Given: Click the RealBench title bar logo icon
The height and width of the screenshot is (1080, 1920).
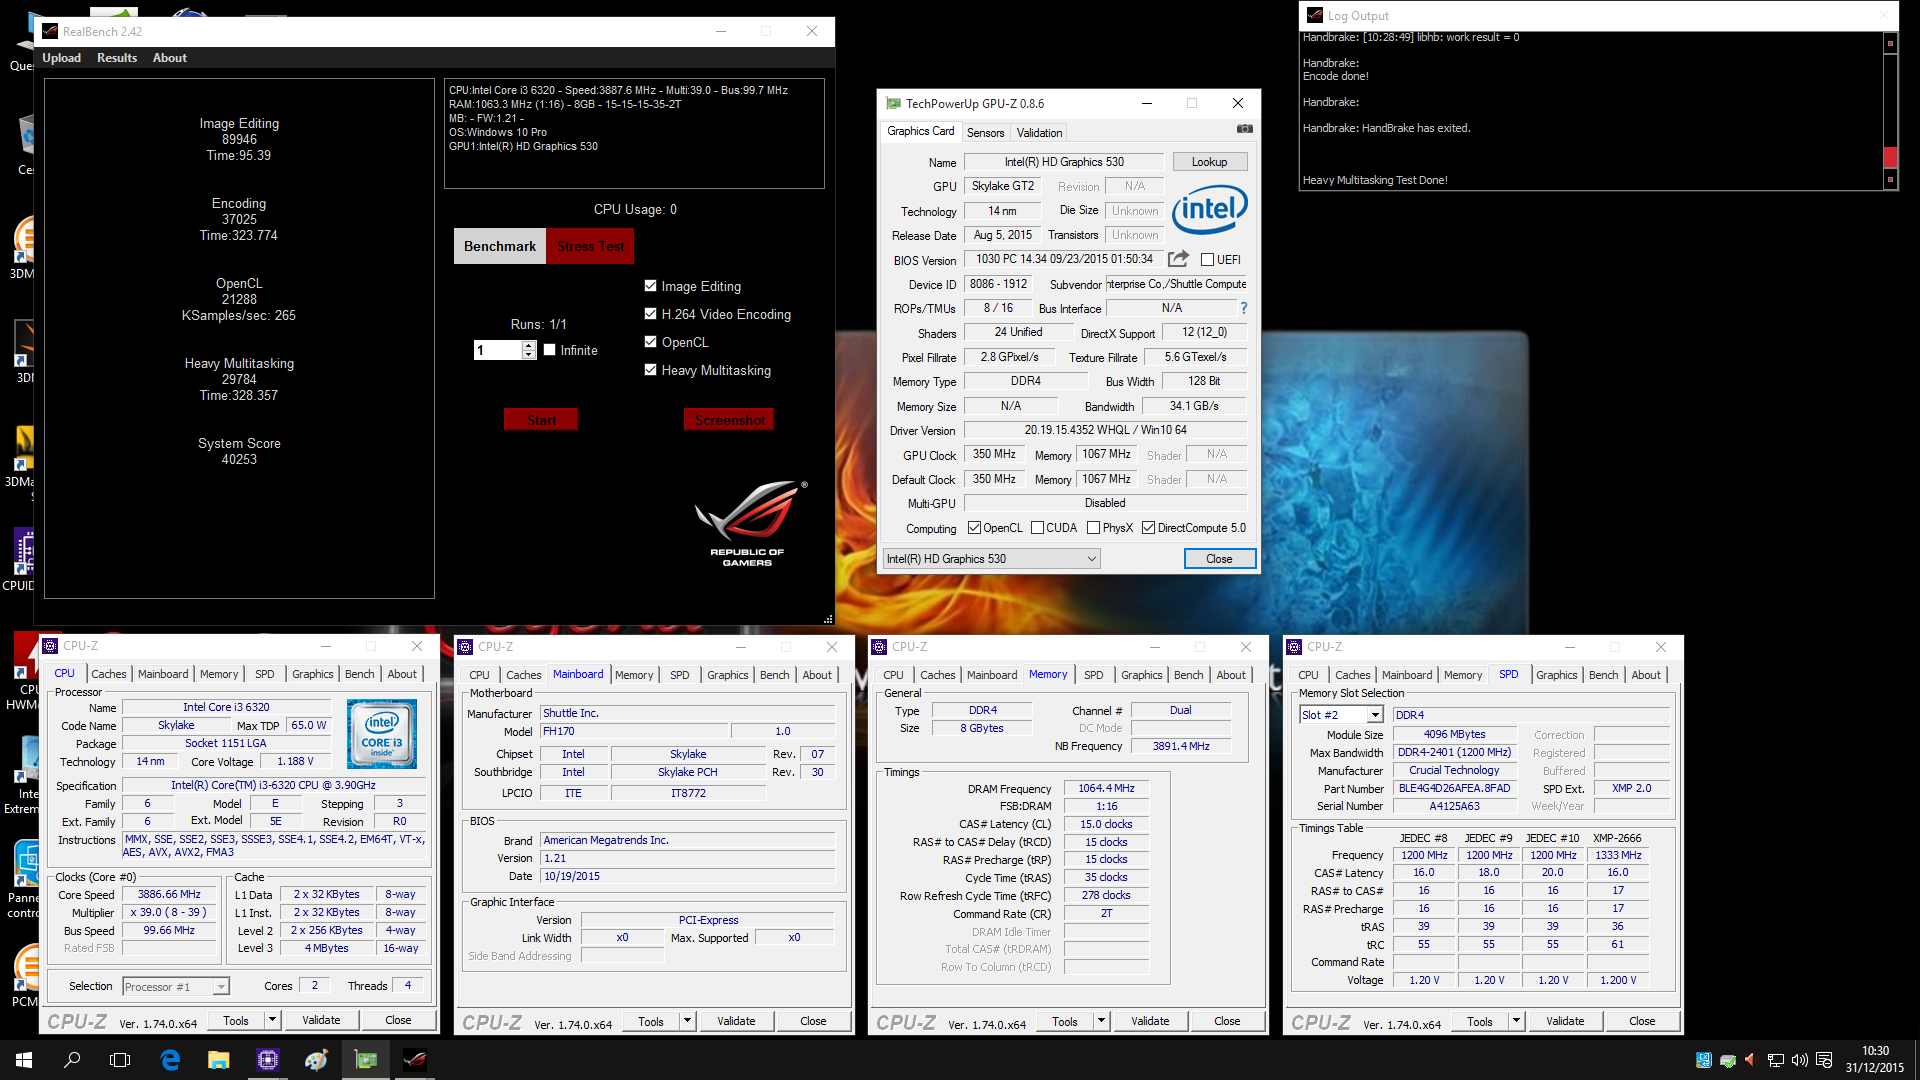Looking at the screenshot, I should (x=50, y=31).
